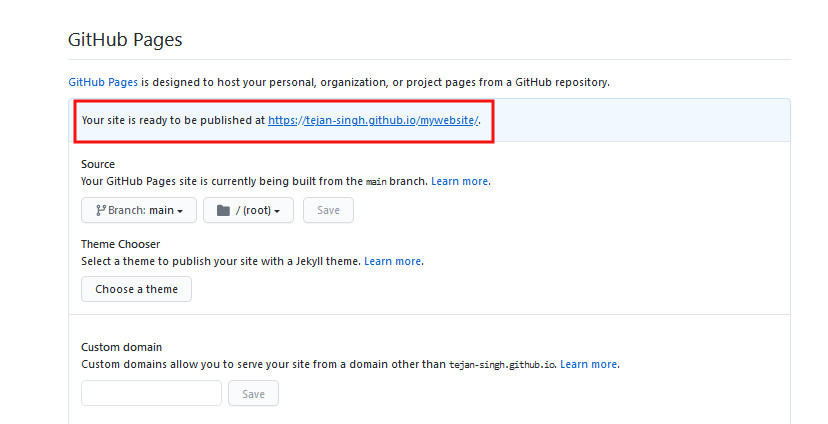Image resolution: width=828 pixels, height=424 pixels.
Task: Click the monospace tejan-singh.github.io domain text
Action: [x=502, y=365]
